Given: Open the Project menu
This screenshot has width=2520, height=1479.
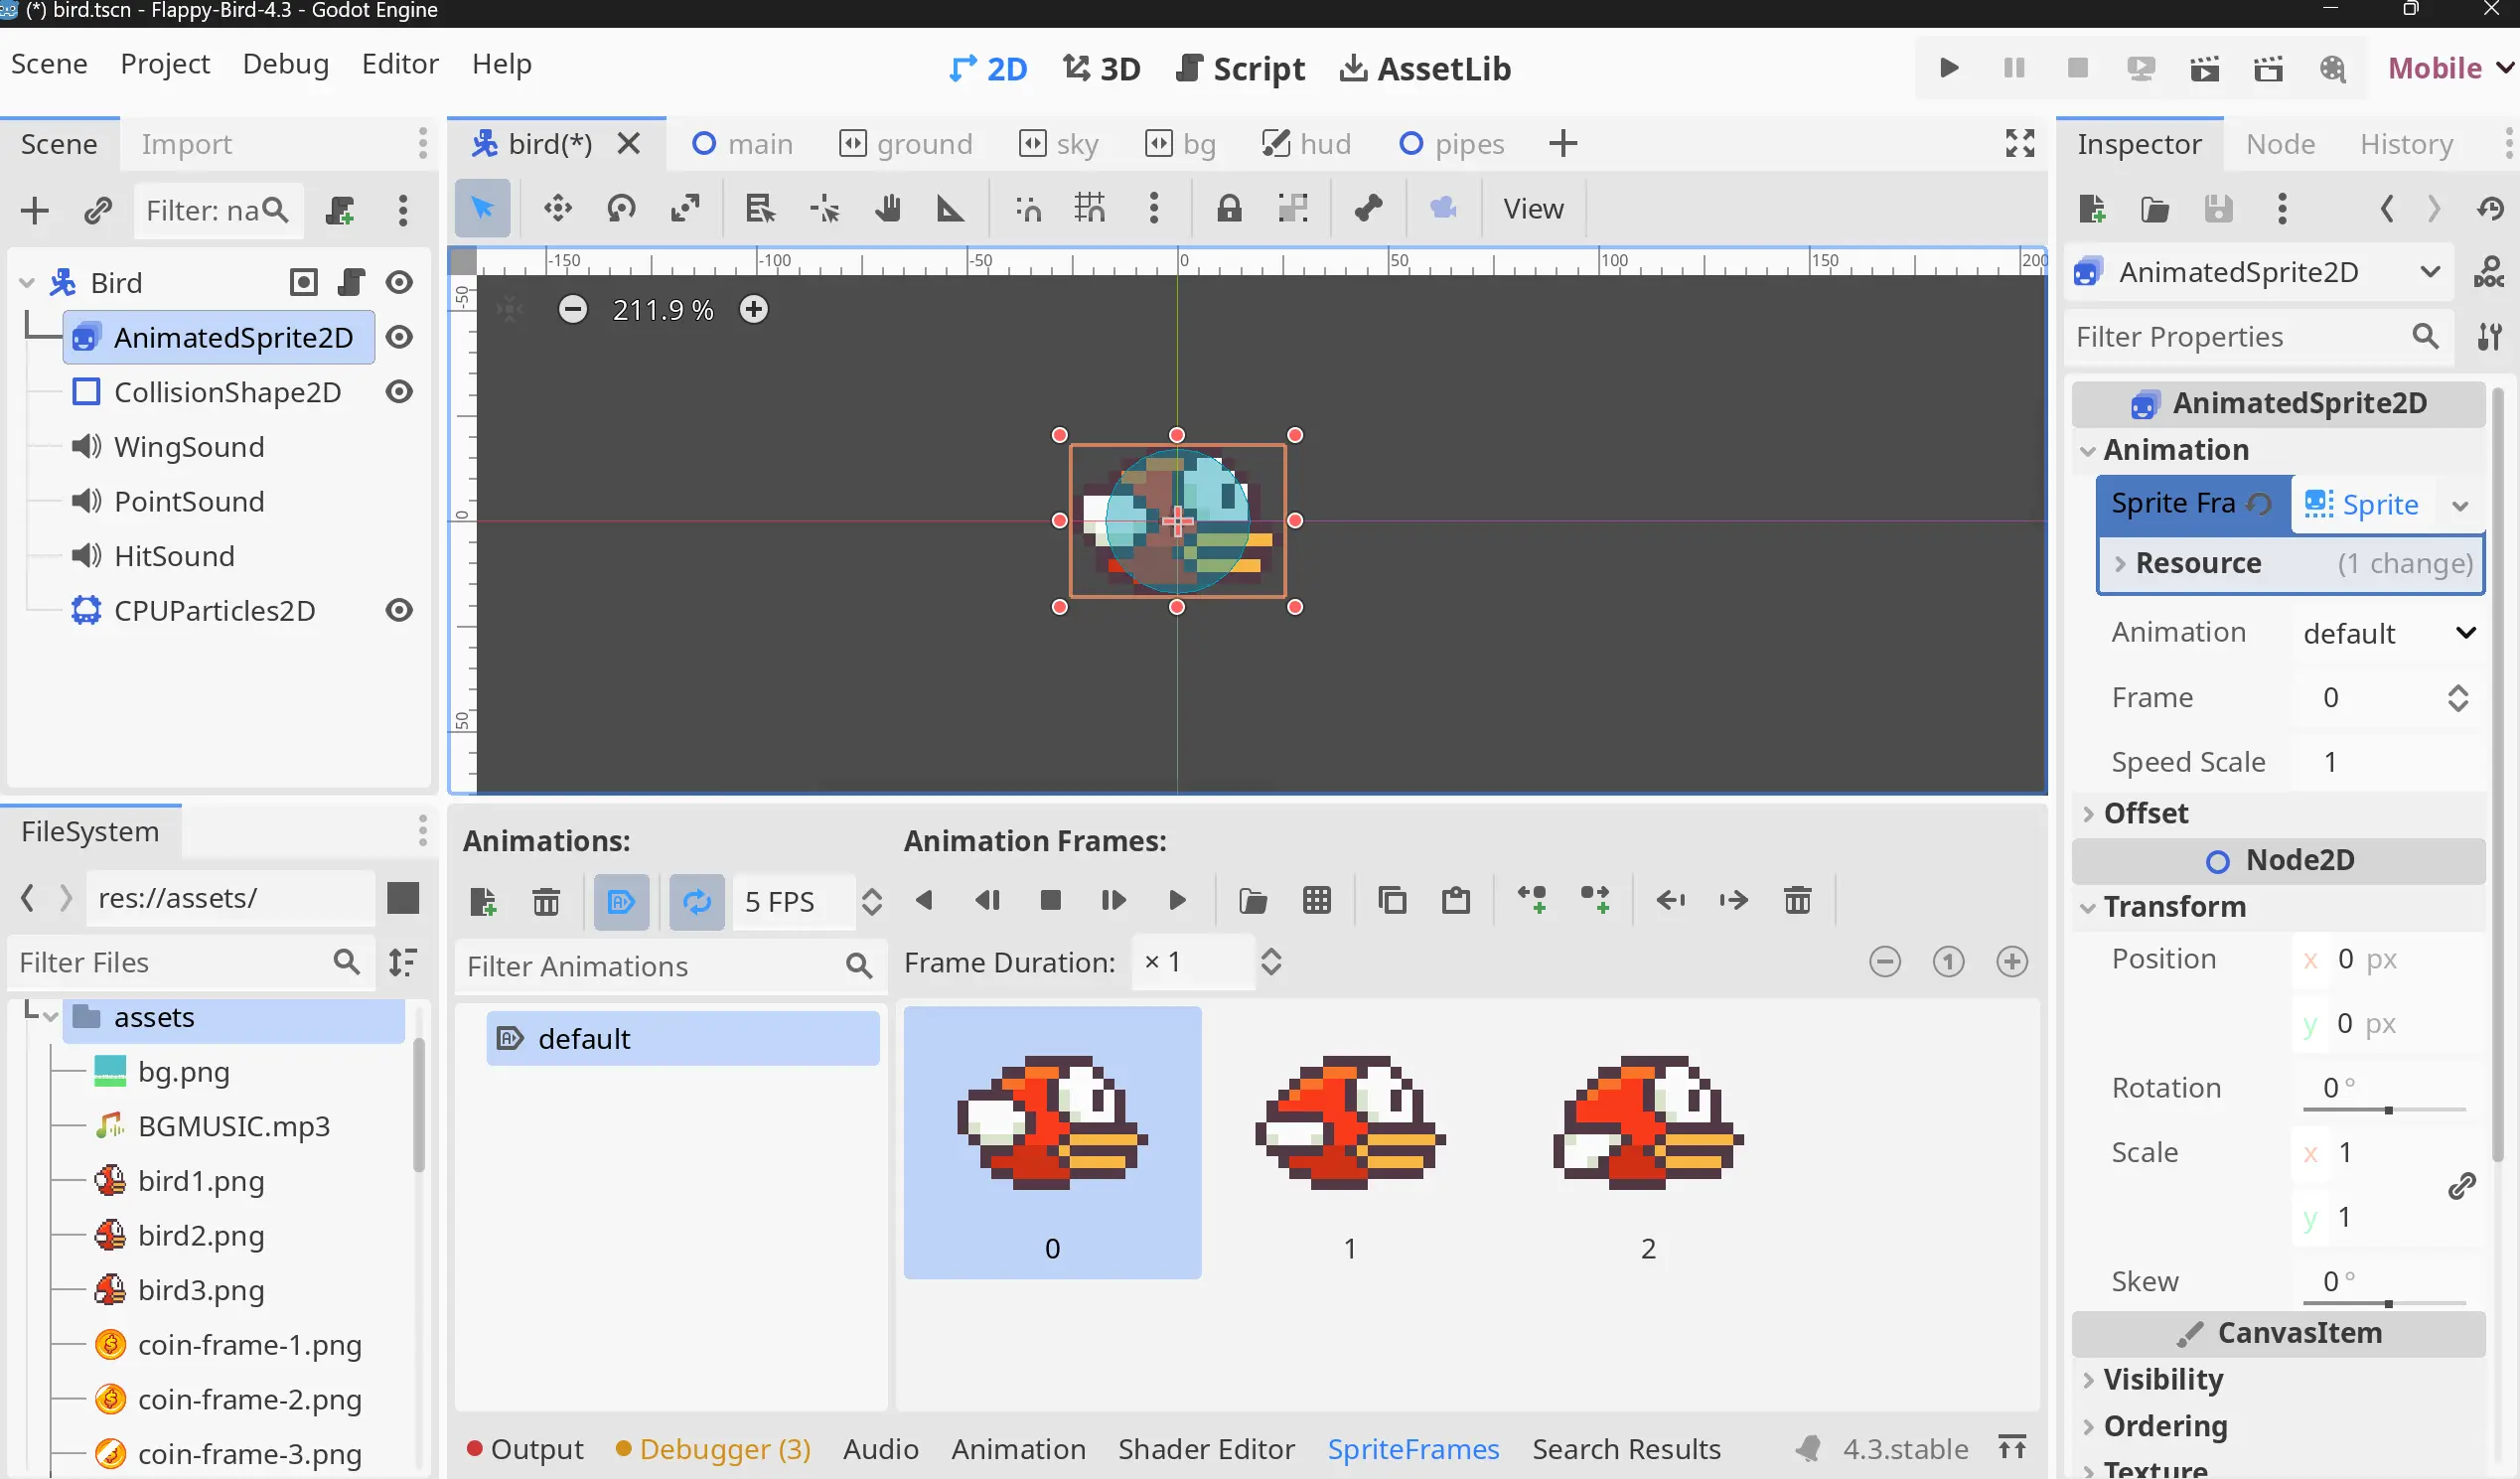Looking at the screenshot, I should 165,64.
